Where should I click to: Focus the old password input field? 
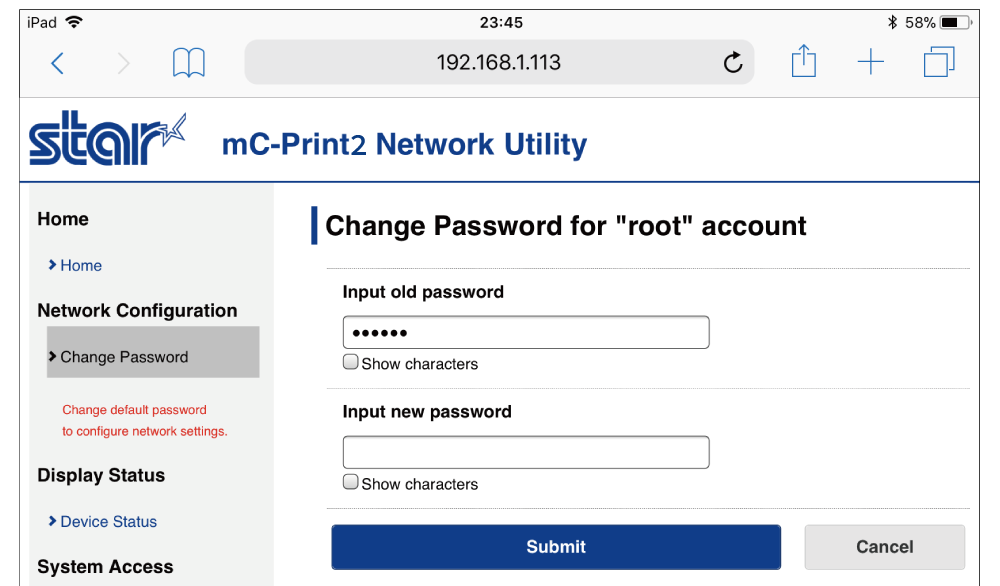526,332
